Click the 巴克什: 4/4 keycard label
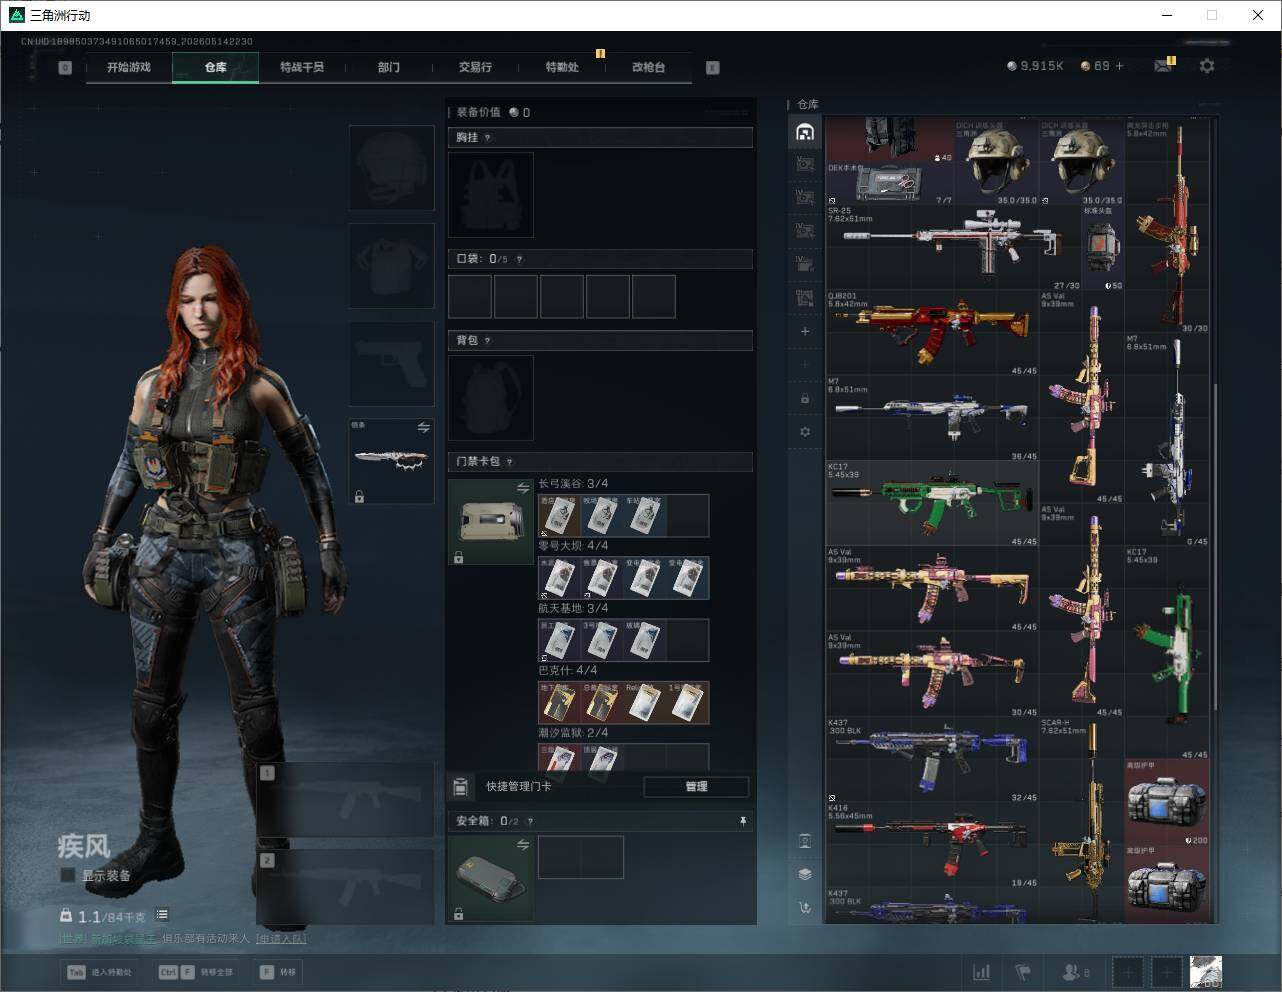Image resolution: width=1282 pixels, height=992 pixels. point(568,670)
